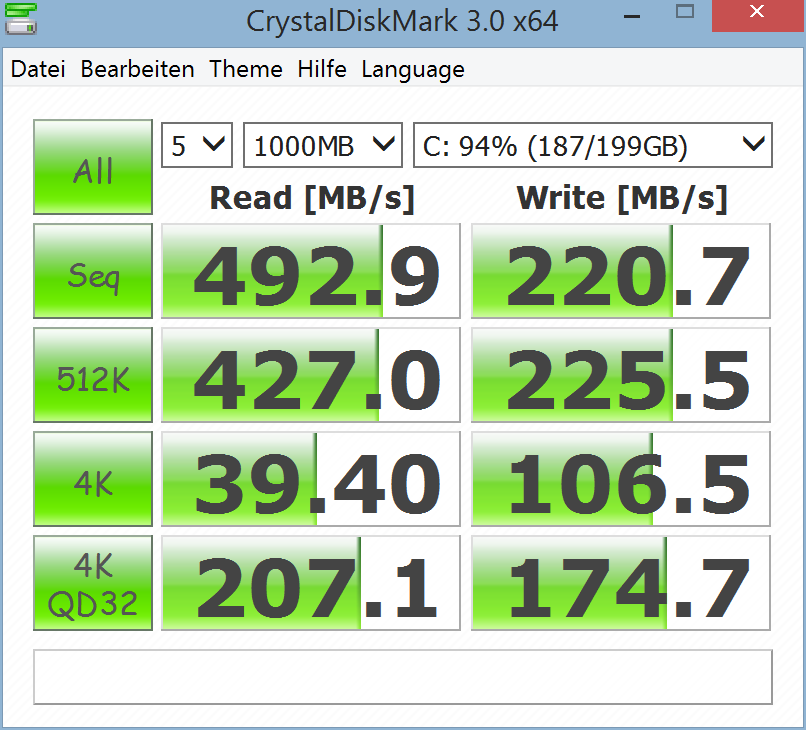Image resolution: width=806 pixels, height=730 pixels.
Task: Expand the 1000MB test size dropdown
Action: click(x=323, y=145)
